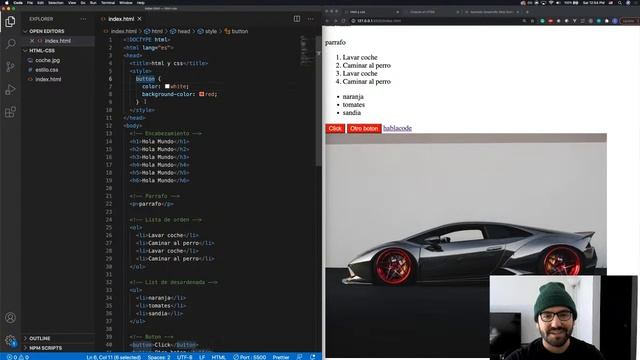Open errors and warnings in status bar
Image resolution: width=640 pixels, height=360 pixels.
coord(18,357)
